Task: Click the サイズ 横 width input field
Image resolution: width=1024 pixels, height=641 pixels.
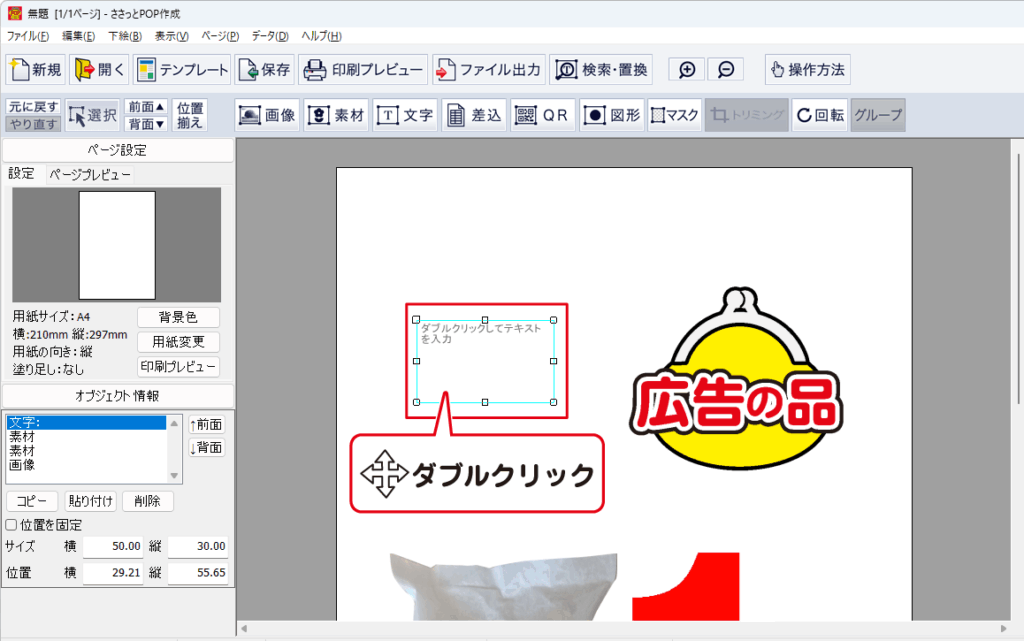Action: pos(113,547)
